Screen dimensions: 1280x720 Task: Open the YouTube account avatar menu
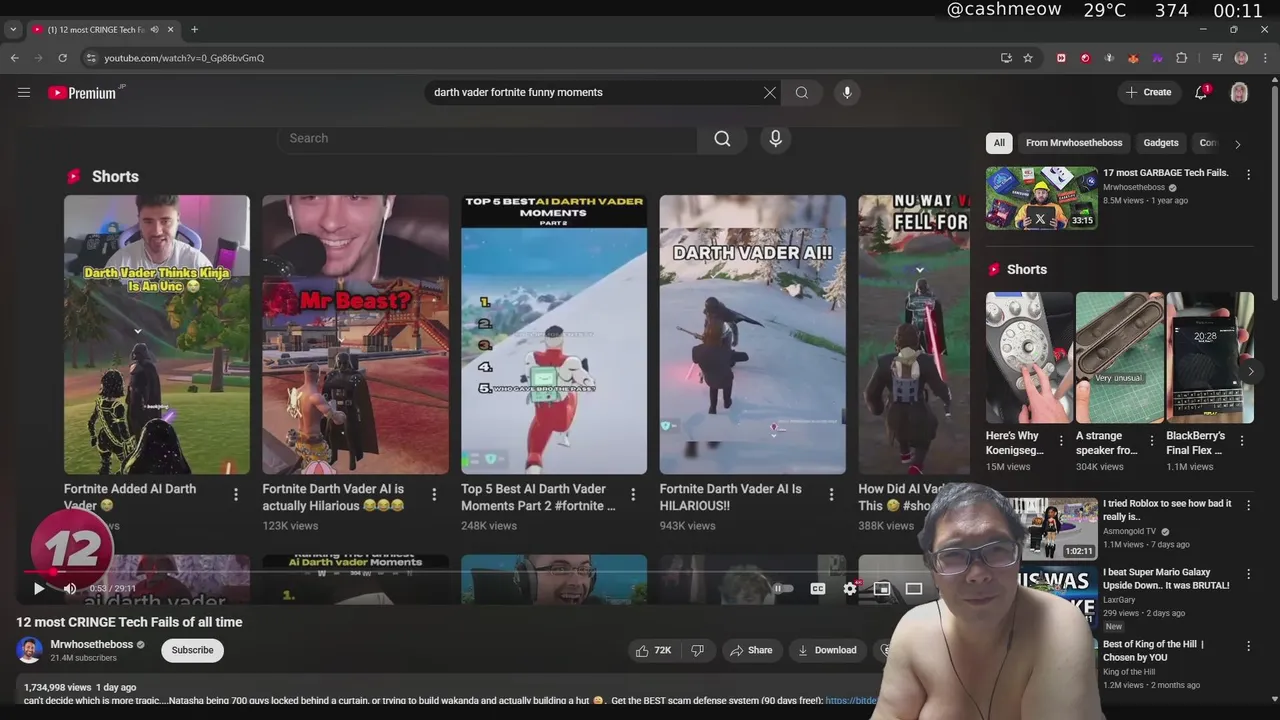coord(1239,92)
